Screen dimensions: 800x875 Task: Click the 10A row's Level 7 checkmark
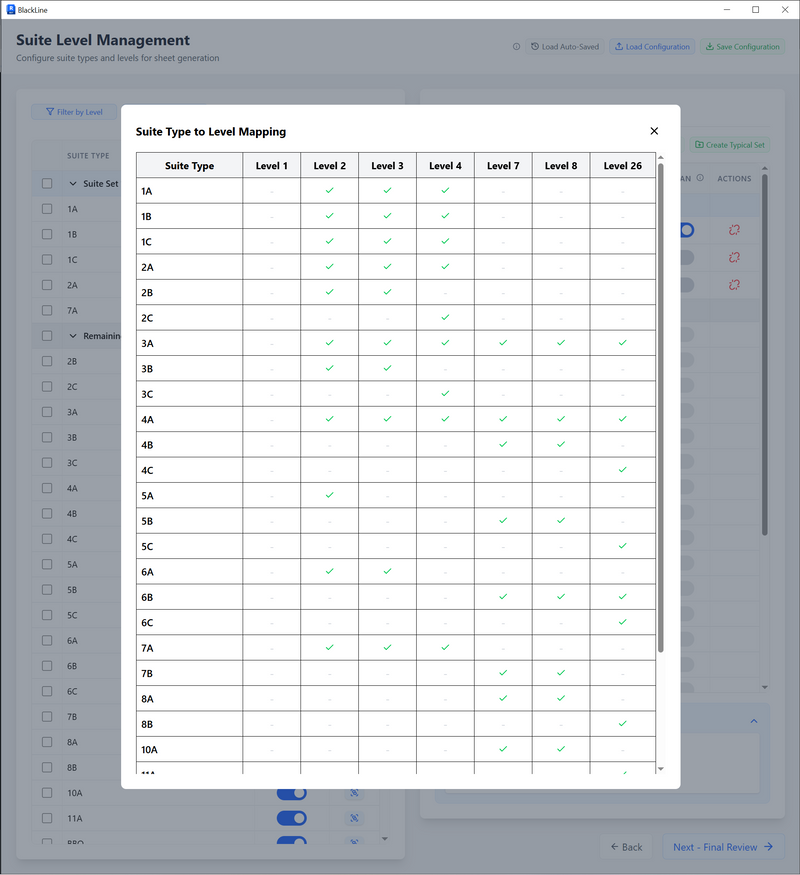coord(503,749)
